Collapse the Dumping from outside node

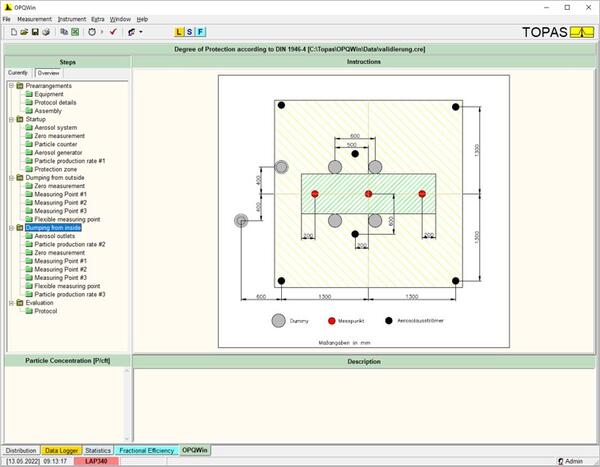pos(11,178)
